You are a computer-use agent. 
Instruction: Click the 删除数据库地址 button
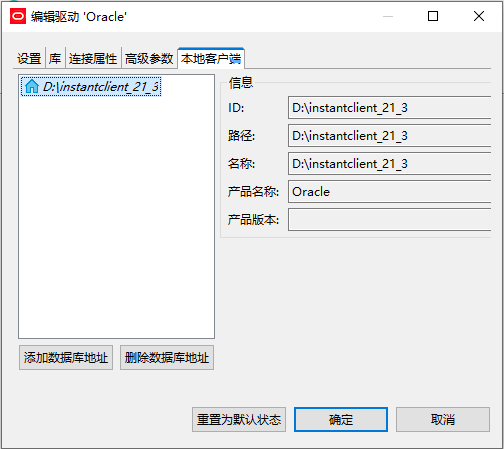point(167,358)
